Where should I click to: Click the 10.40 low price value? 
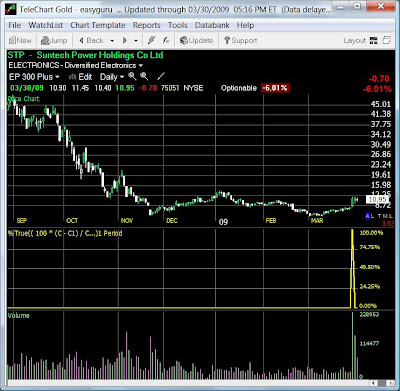pyautogui.click(x=103, y=88)
